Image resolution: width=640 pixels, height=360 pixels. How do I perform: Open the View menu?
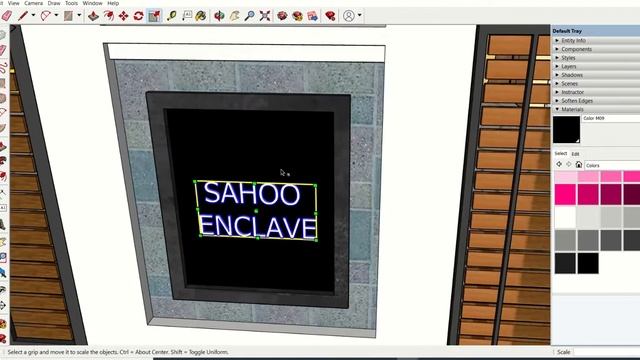[x=13, y=3]
